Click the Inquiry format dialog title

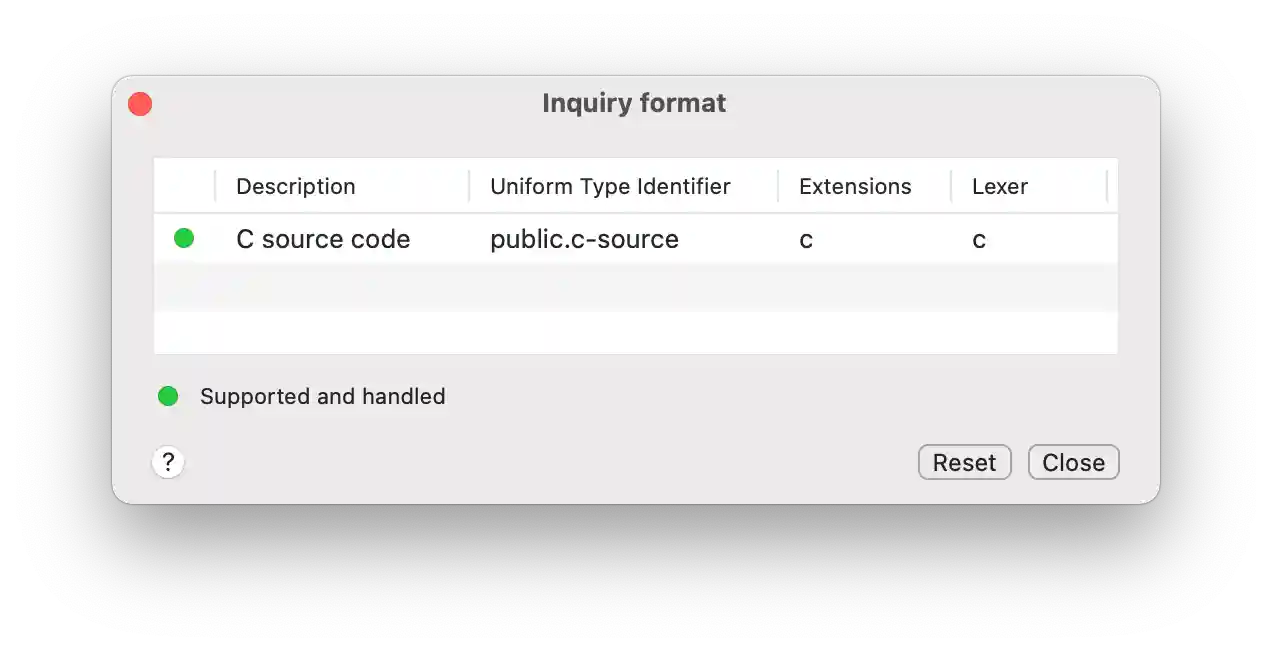tap(634, 102)
